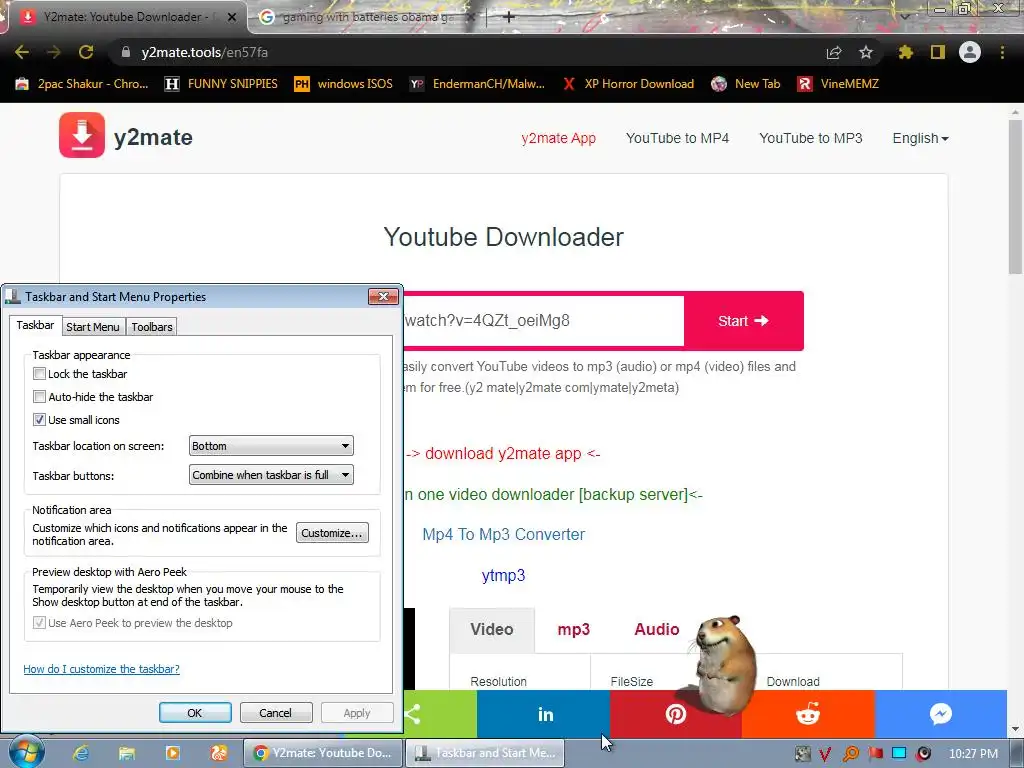
Task: Open the Windows Start orb
Action: (x=26, y=753)
